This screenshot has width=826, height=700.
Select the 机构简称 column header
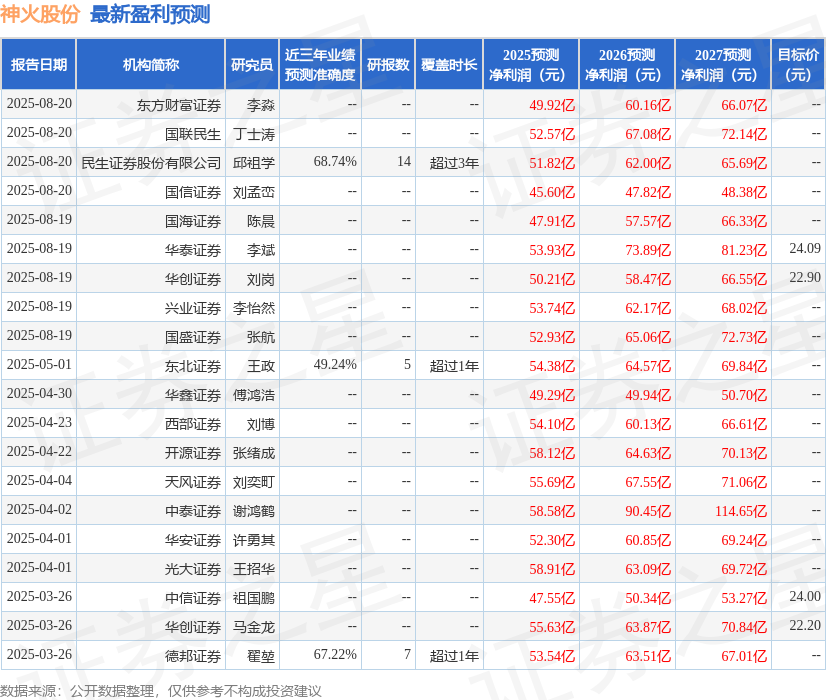pos(151,64)
